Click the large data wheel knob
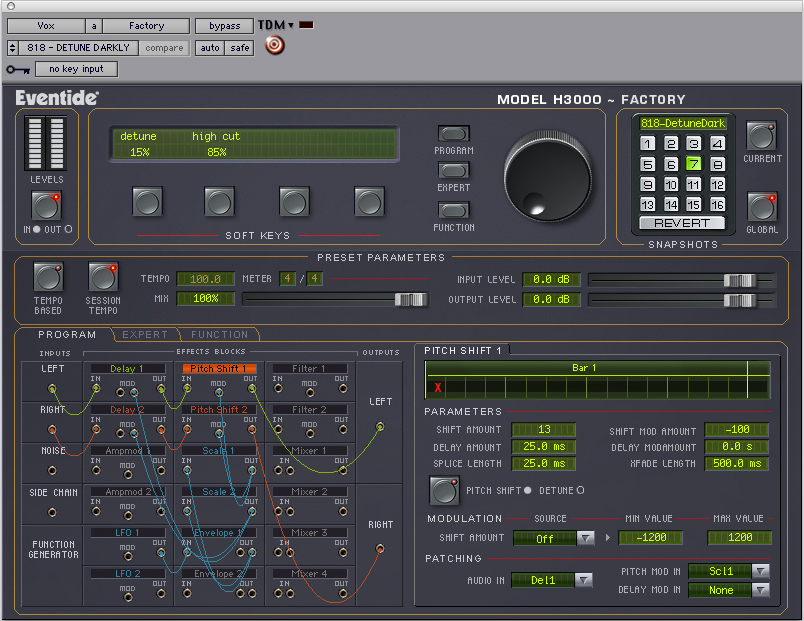The image size is (804, 621). (x=548, y=176)
